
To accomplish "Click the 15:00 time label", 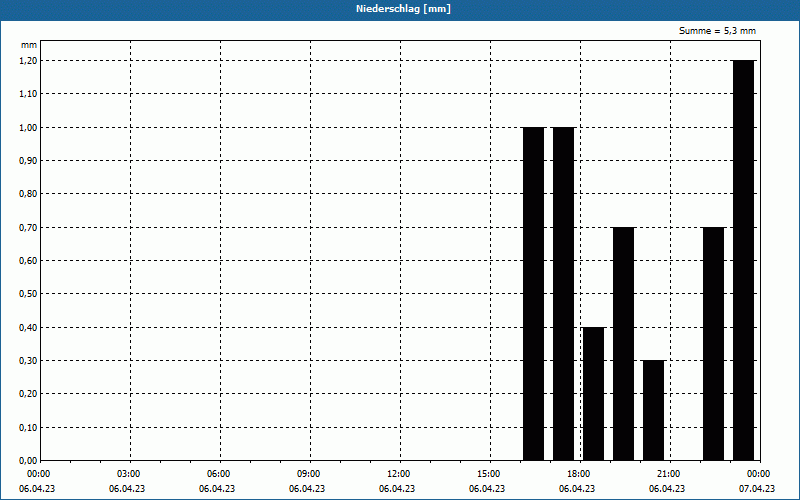I will point(490,474).
